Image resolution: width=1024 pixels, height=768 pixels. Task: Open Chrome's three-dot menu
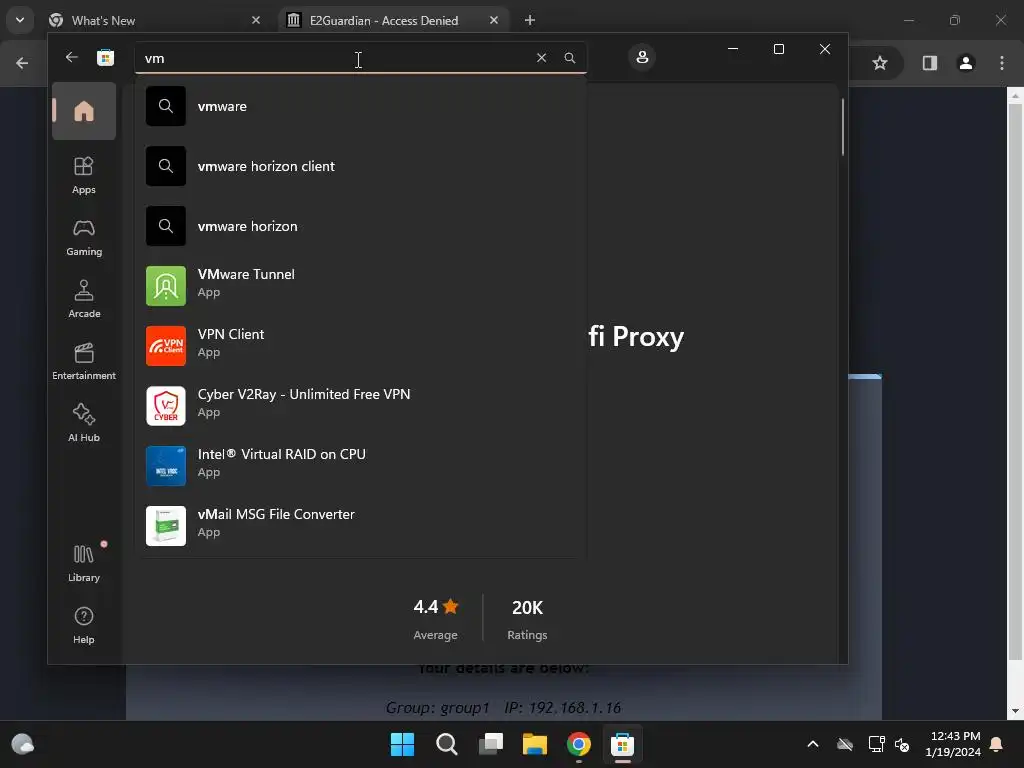tap(1002, 63)
